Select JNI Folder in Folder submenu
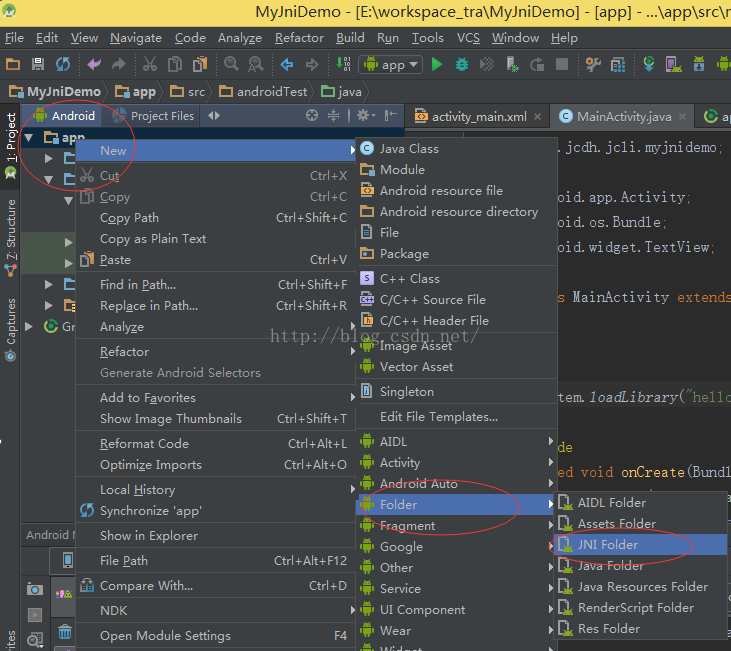This screenshot has height=651, width=731. point(641,545)
